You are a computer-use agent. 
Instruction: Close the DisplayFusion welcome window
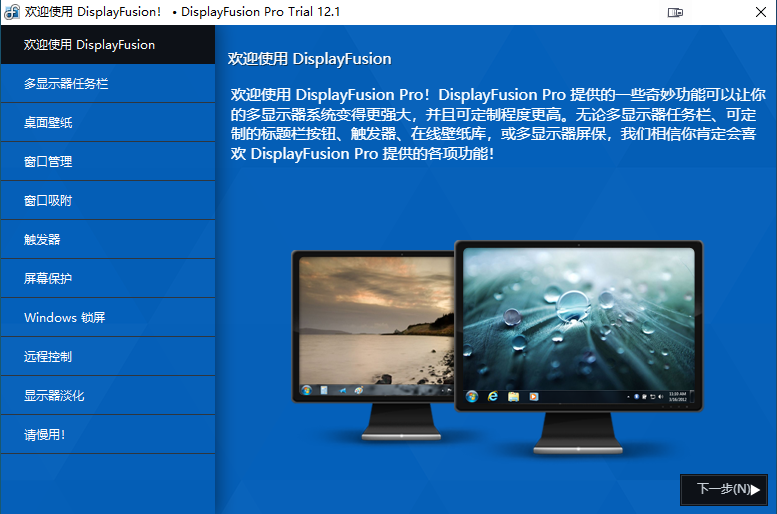761,12
